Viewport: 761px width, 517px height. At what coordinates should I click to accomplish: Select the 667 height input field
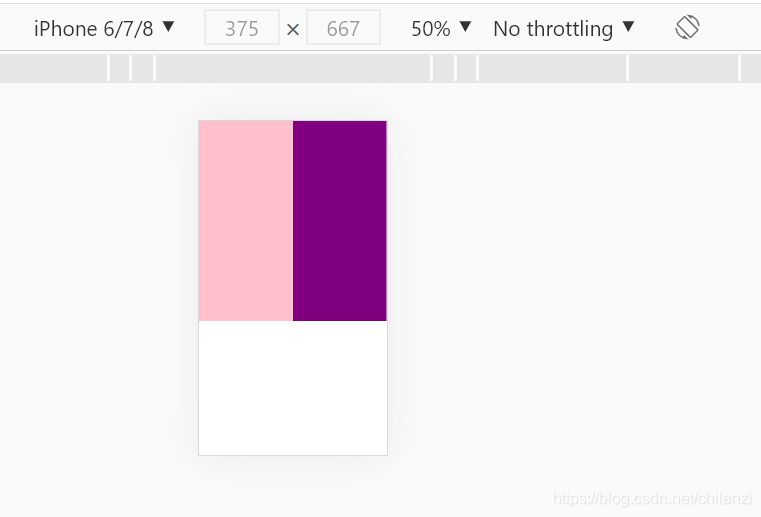tap(343, 28)
